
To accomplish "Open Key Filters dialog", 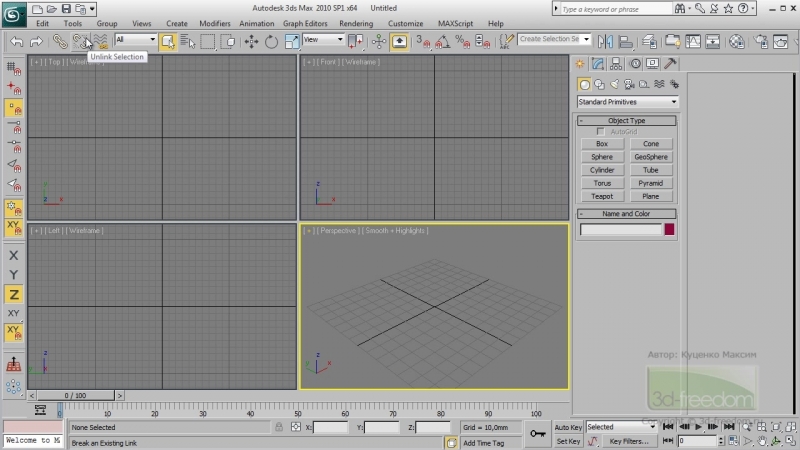I will pos(629,441).
